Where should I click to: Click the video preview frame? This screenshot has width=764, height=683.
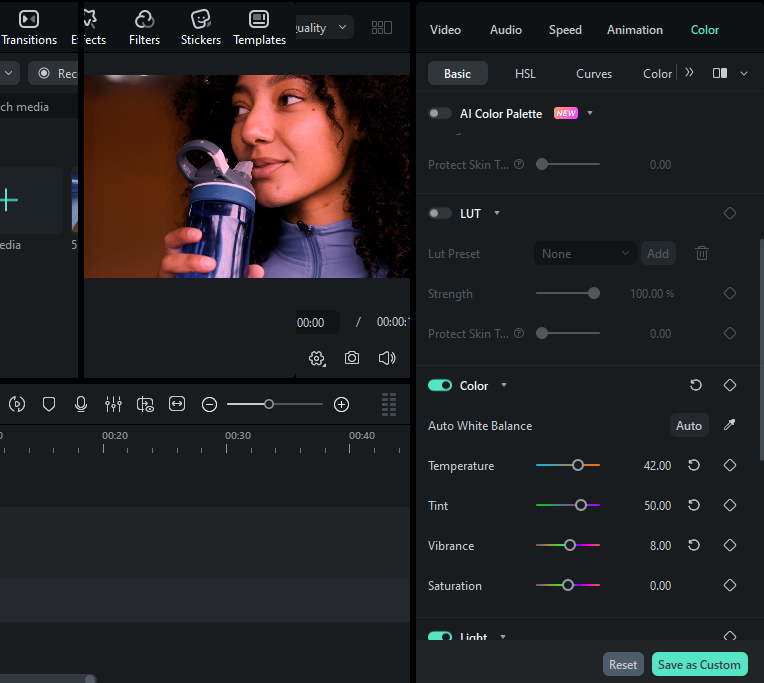(247, 176)
